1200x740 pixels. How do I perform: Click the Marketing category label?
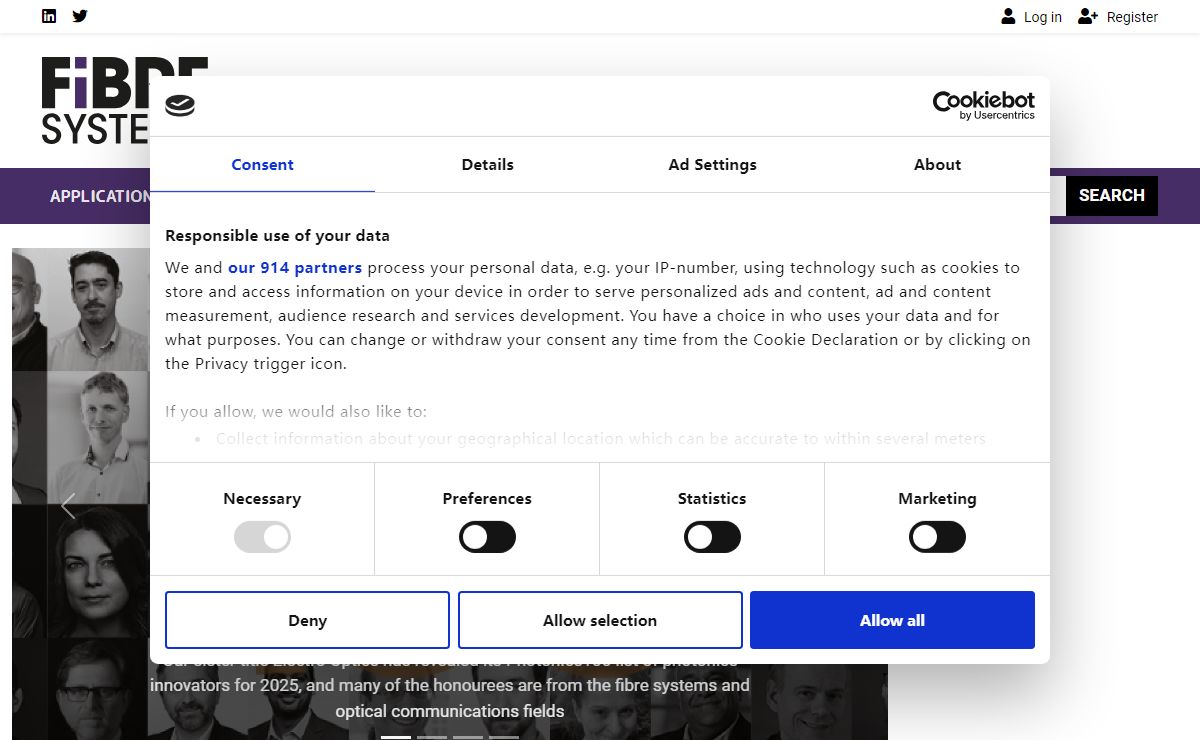tap(937, 498)
